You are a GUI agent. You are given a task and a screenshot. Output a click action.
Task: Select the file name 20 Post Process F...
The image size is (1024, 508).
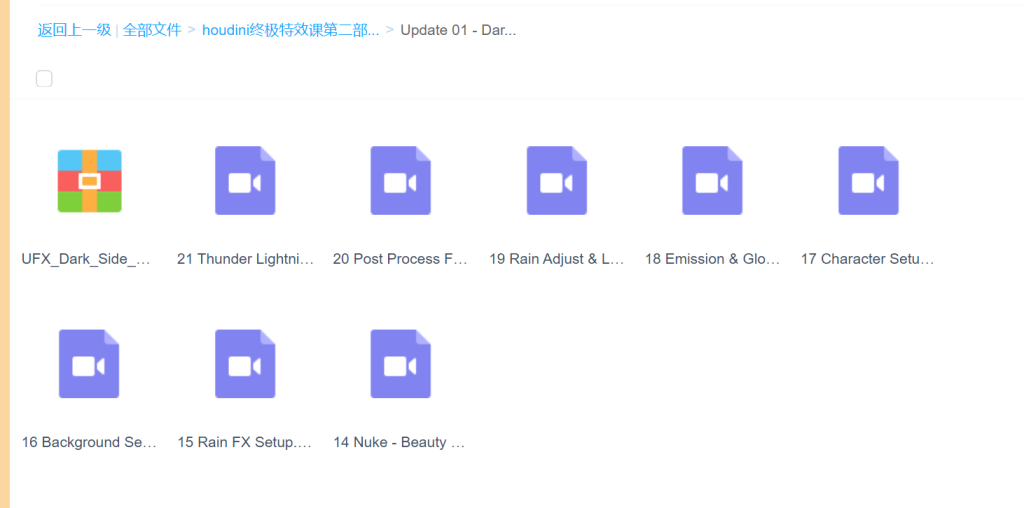[400, 259]
